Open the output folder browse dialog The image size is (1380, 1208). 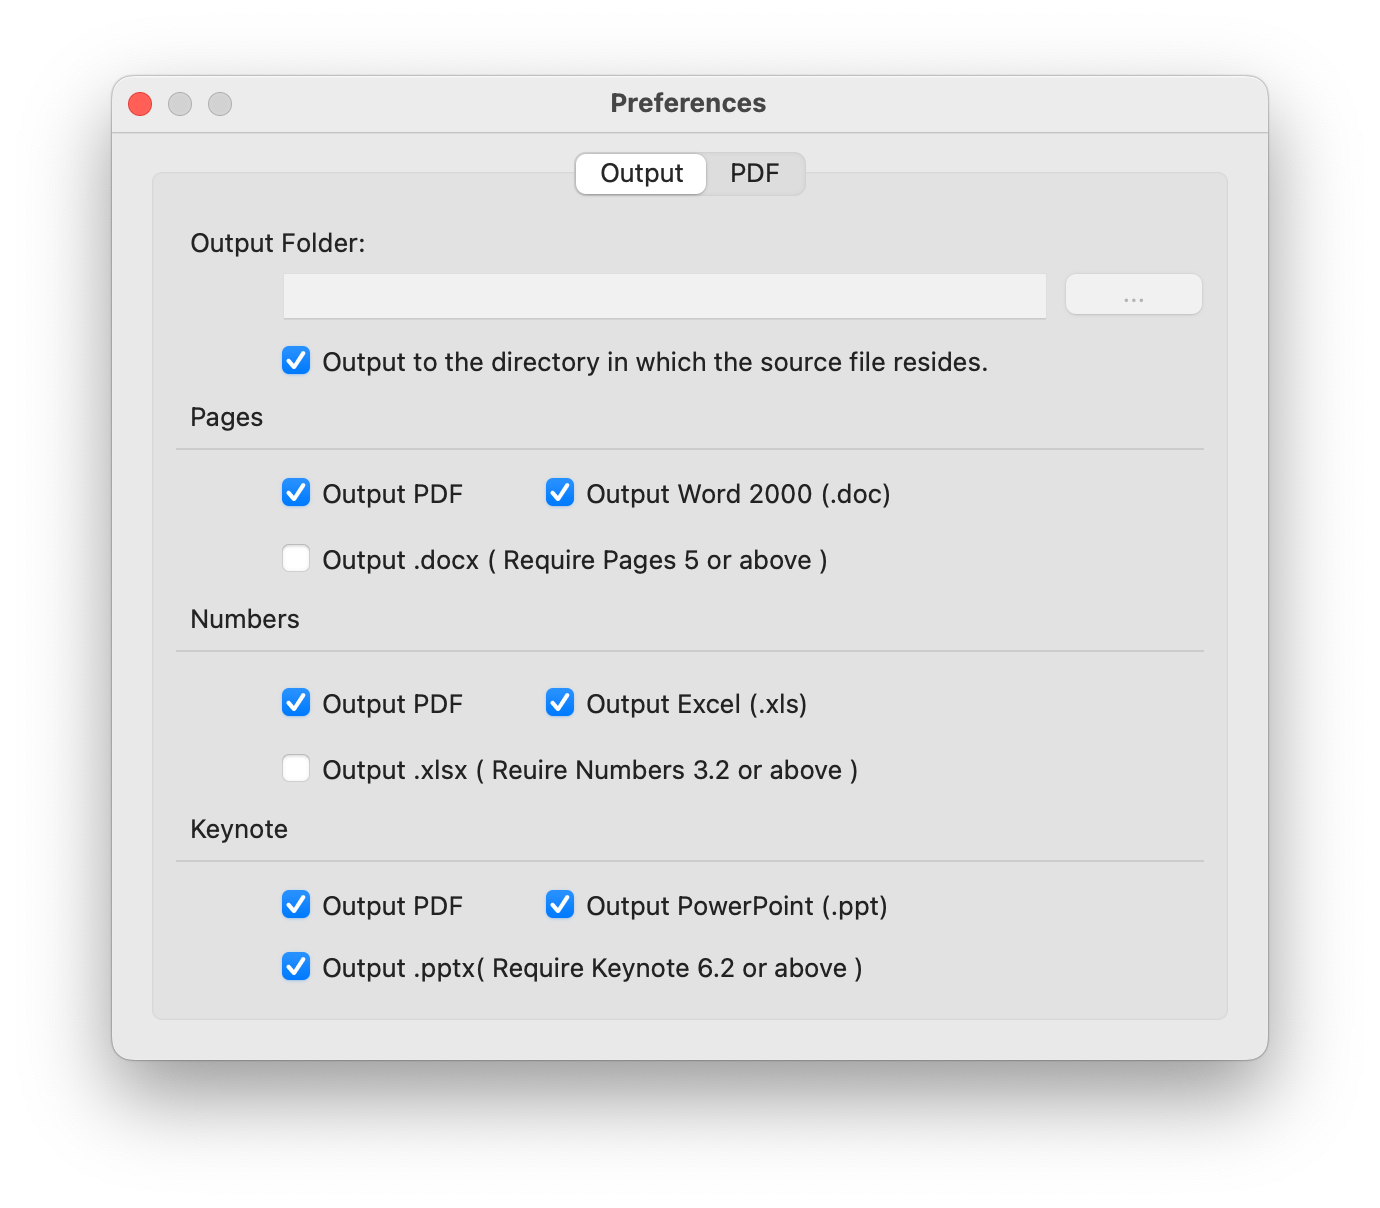pos(1133,294)
